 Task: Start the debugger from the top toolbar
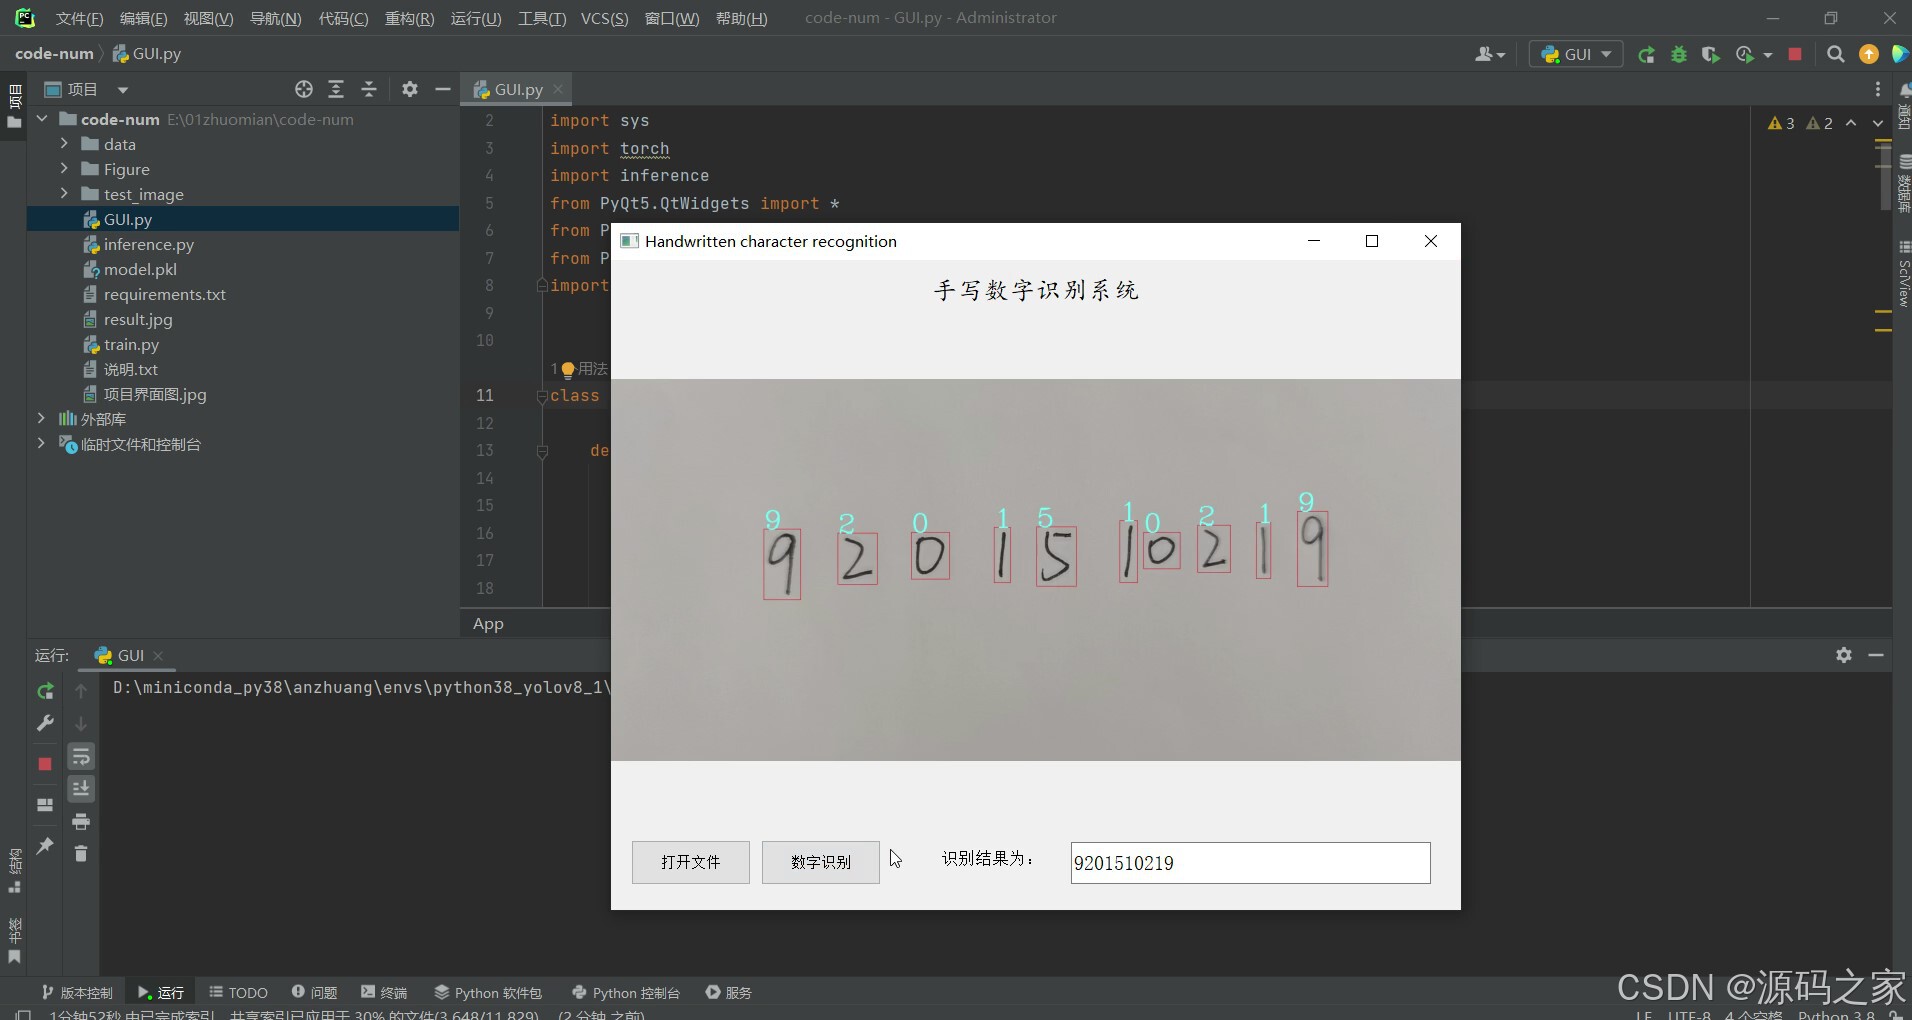click(x=1679, y=55)
